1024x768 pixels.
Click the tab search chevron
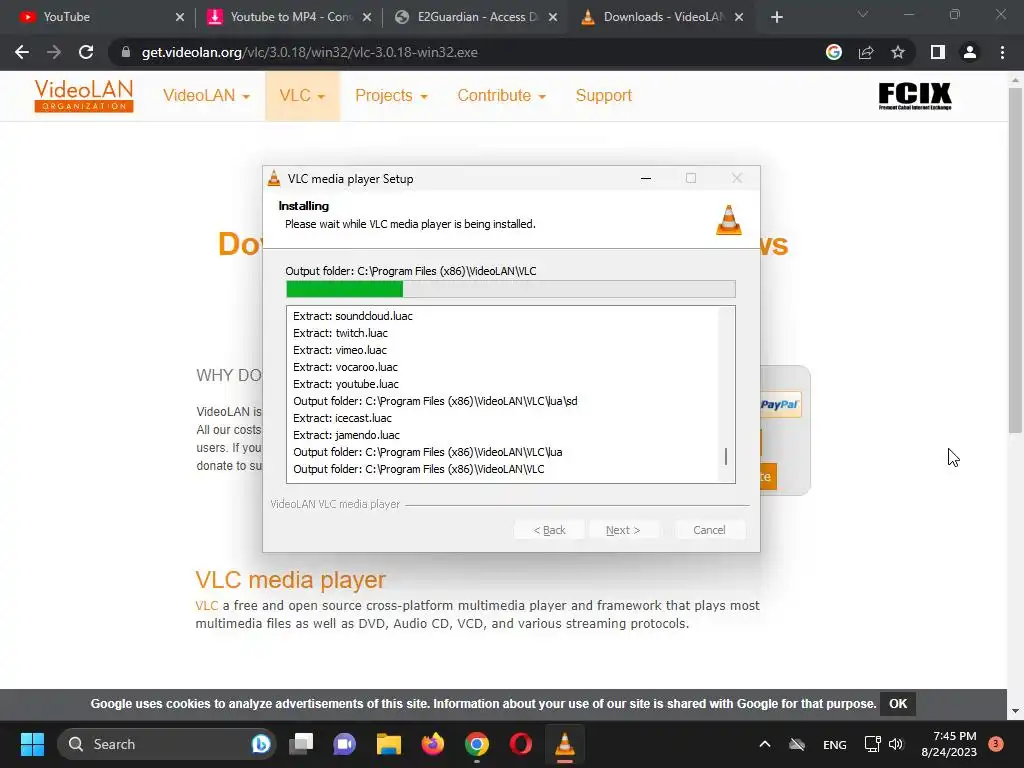coord(863,14)
